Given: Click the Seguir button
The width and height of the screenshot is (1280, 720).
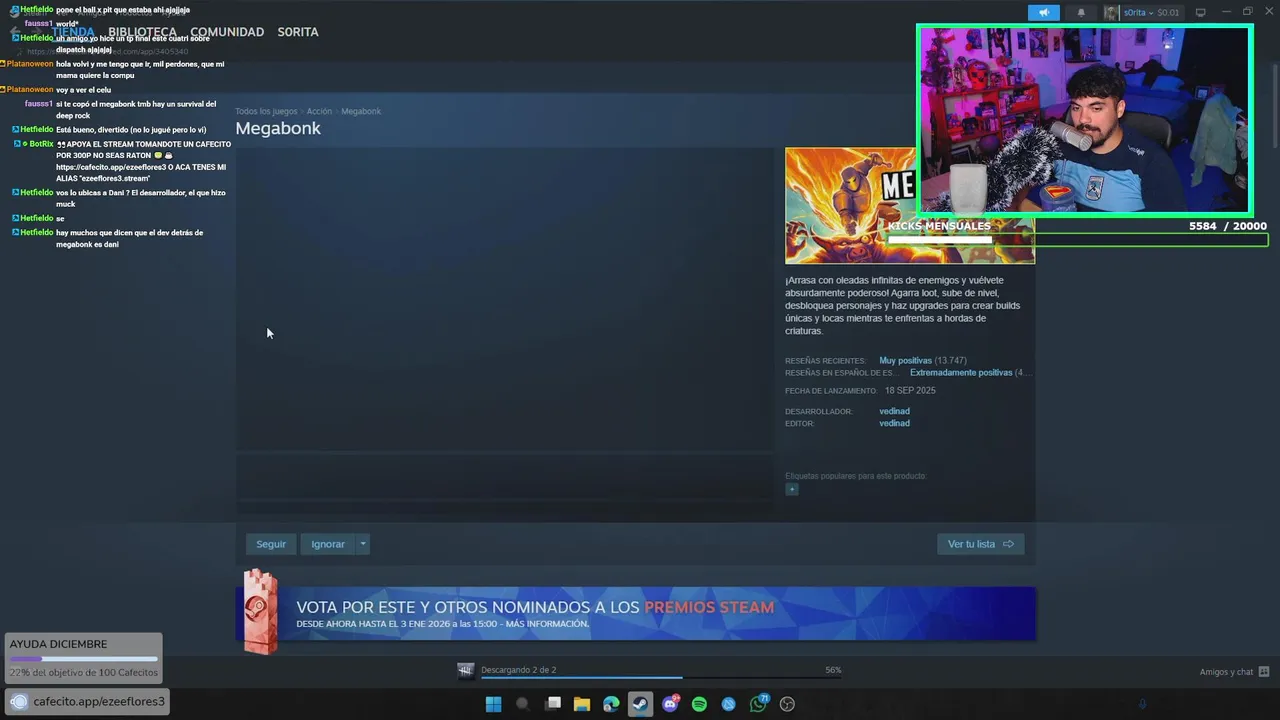Looking at the screenshot, I should pyautogui.click(x=271, y=544).
